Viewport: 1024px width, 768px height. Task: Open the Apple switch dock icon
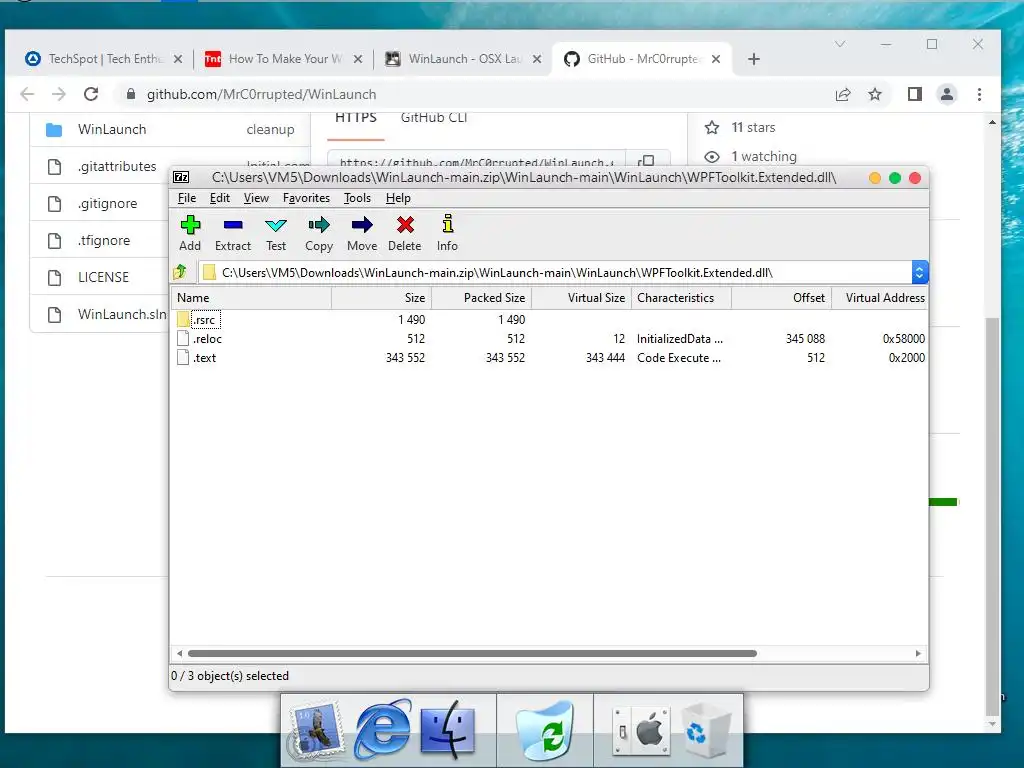coord(641,730)
